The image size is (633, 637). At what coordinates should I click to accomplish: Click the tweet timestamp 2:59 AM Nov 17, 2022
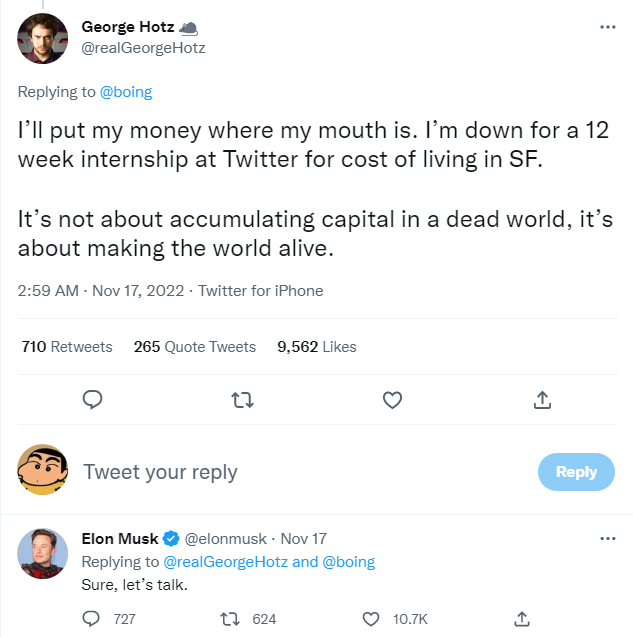94,291
